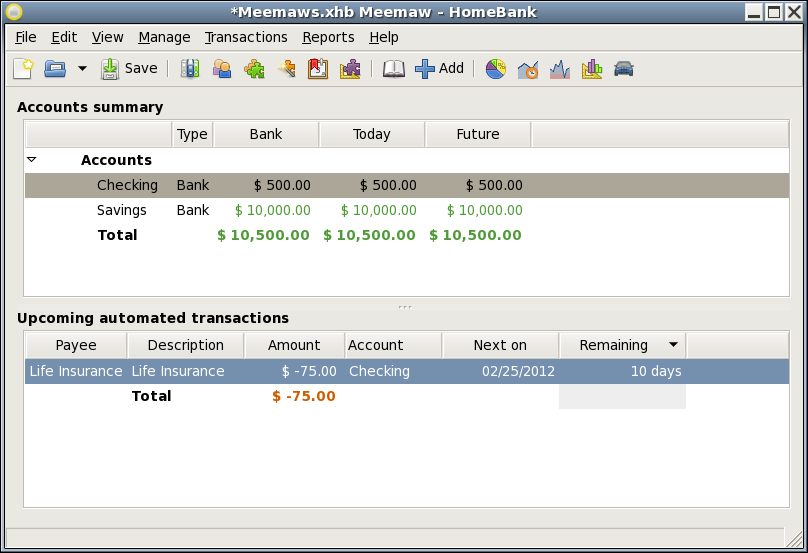808x553 pixels.
Task: Add a new transaction
Action: (440, 69)
